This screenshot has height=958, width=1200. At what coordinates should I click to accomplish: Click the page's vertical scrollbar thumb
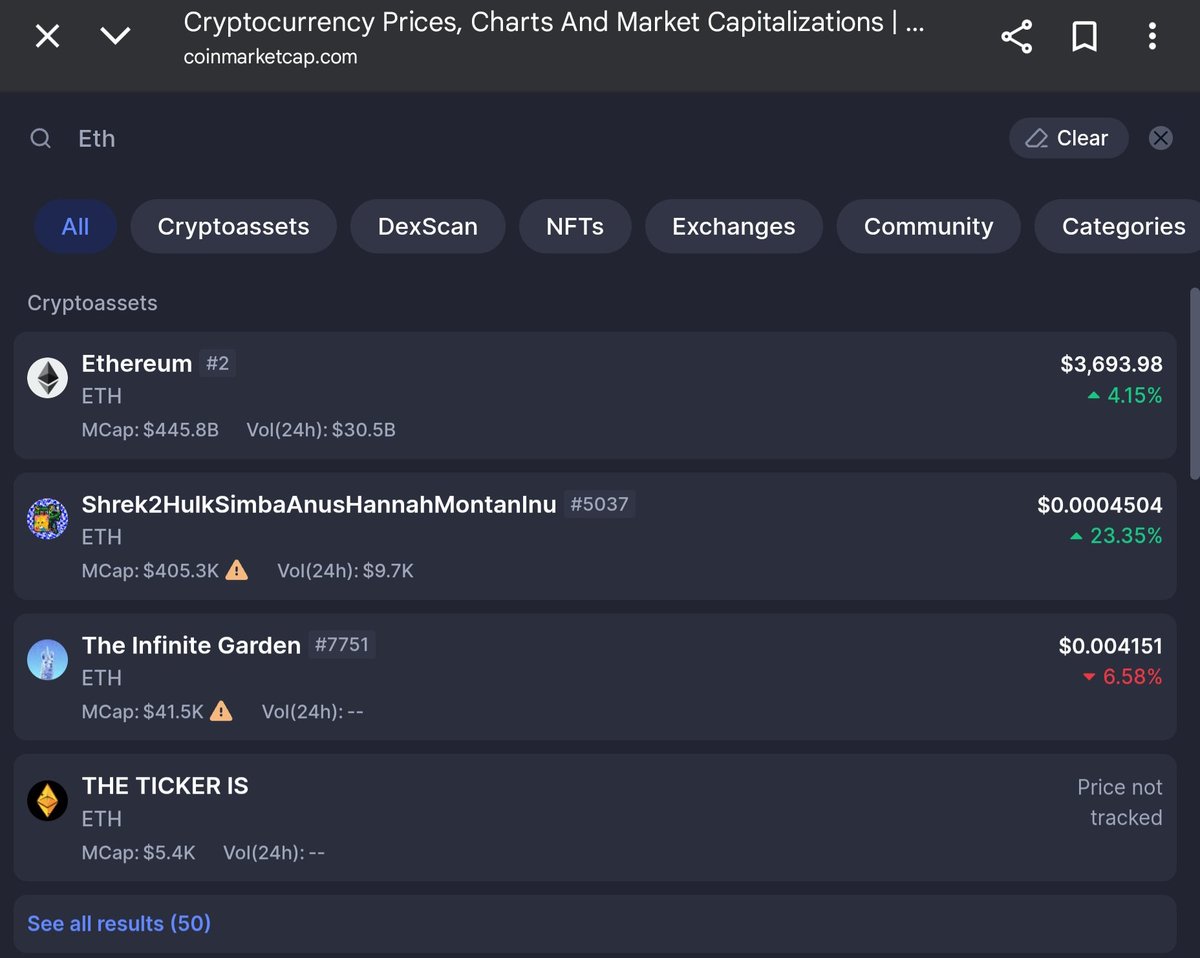[x=1194, y=385]
